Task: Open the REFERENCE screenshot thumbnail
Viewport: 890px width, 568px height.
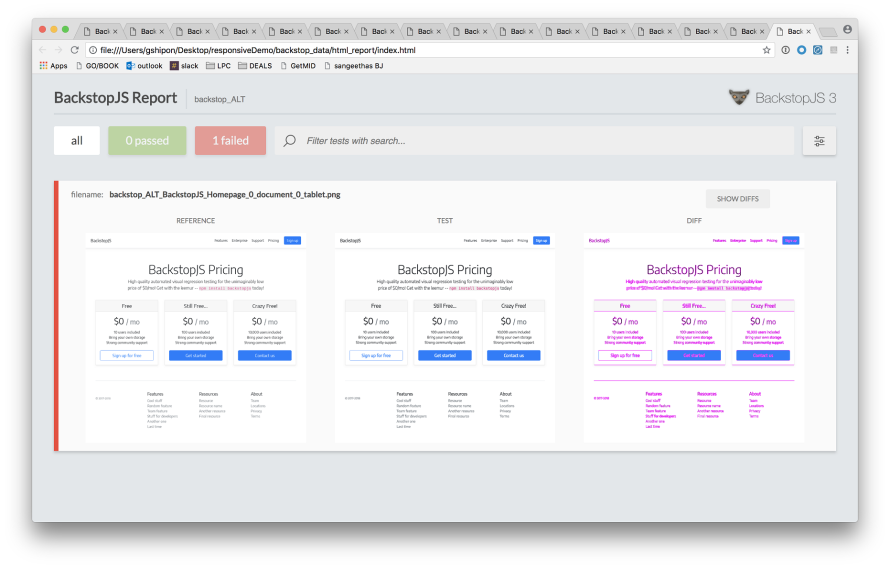Action: point(196,337)
